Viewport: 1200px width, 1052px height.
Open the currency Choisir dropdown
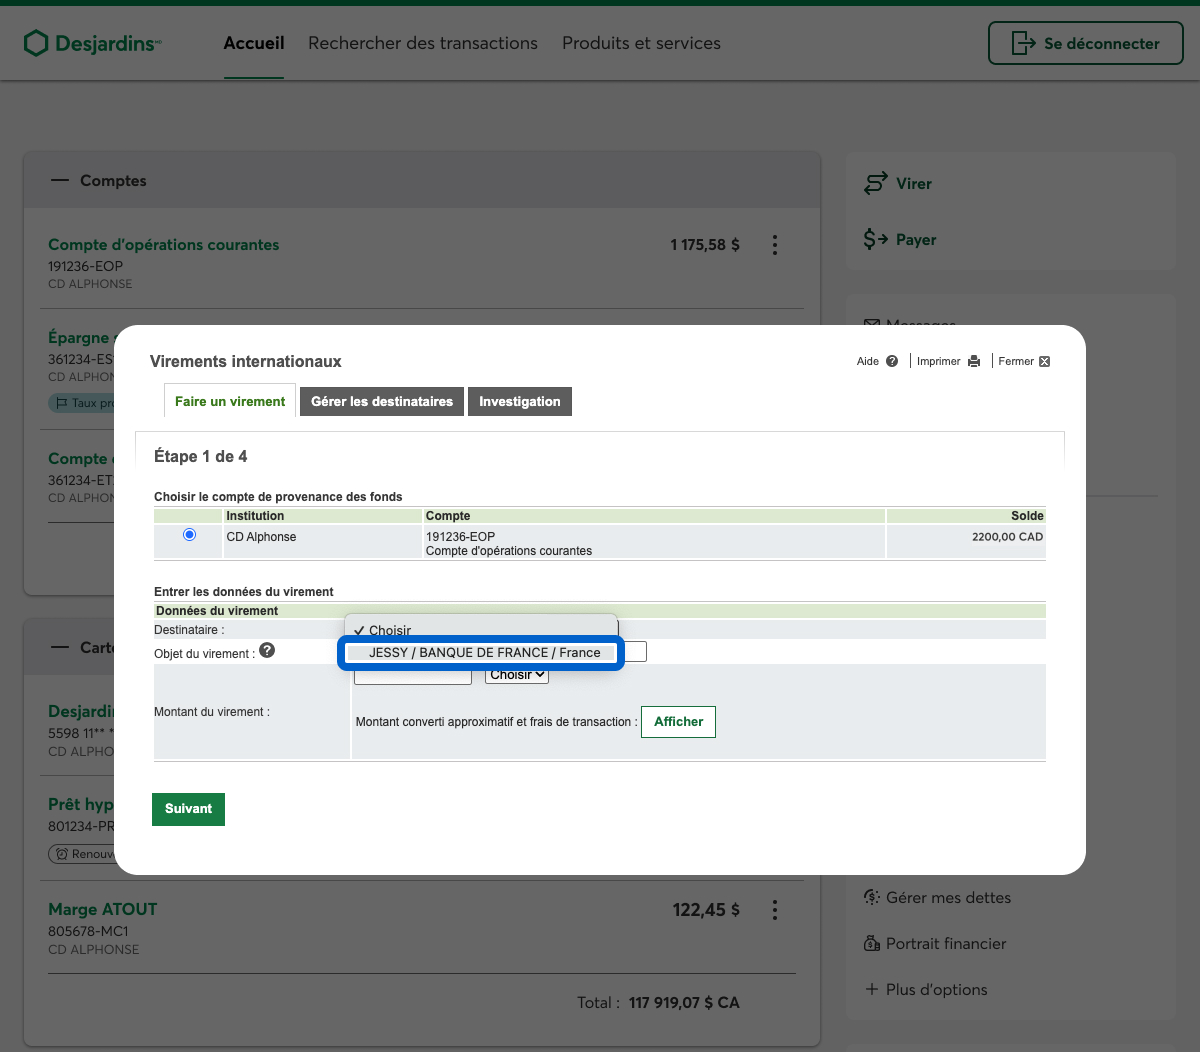(x=517, y=675)
